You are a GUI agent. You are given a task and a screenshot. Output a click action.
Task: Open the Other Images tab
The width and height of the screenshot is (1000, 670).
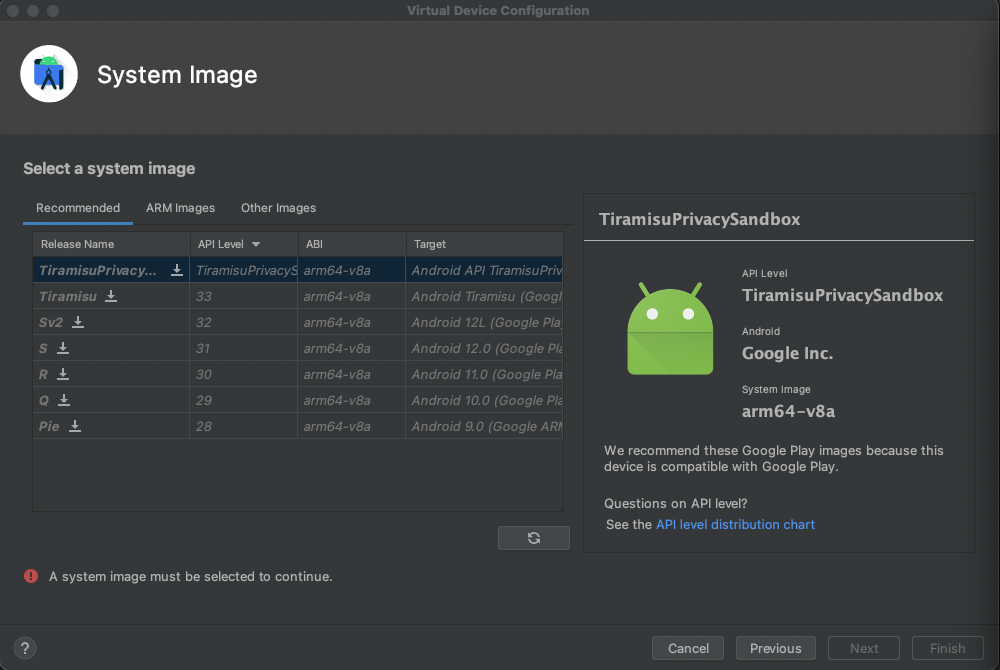278,208
